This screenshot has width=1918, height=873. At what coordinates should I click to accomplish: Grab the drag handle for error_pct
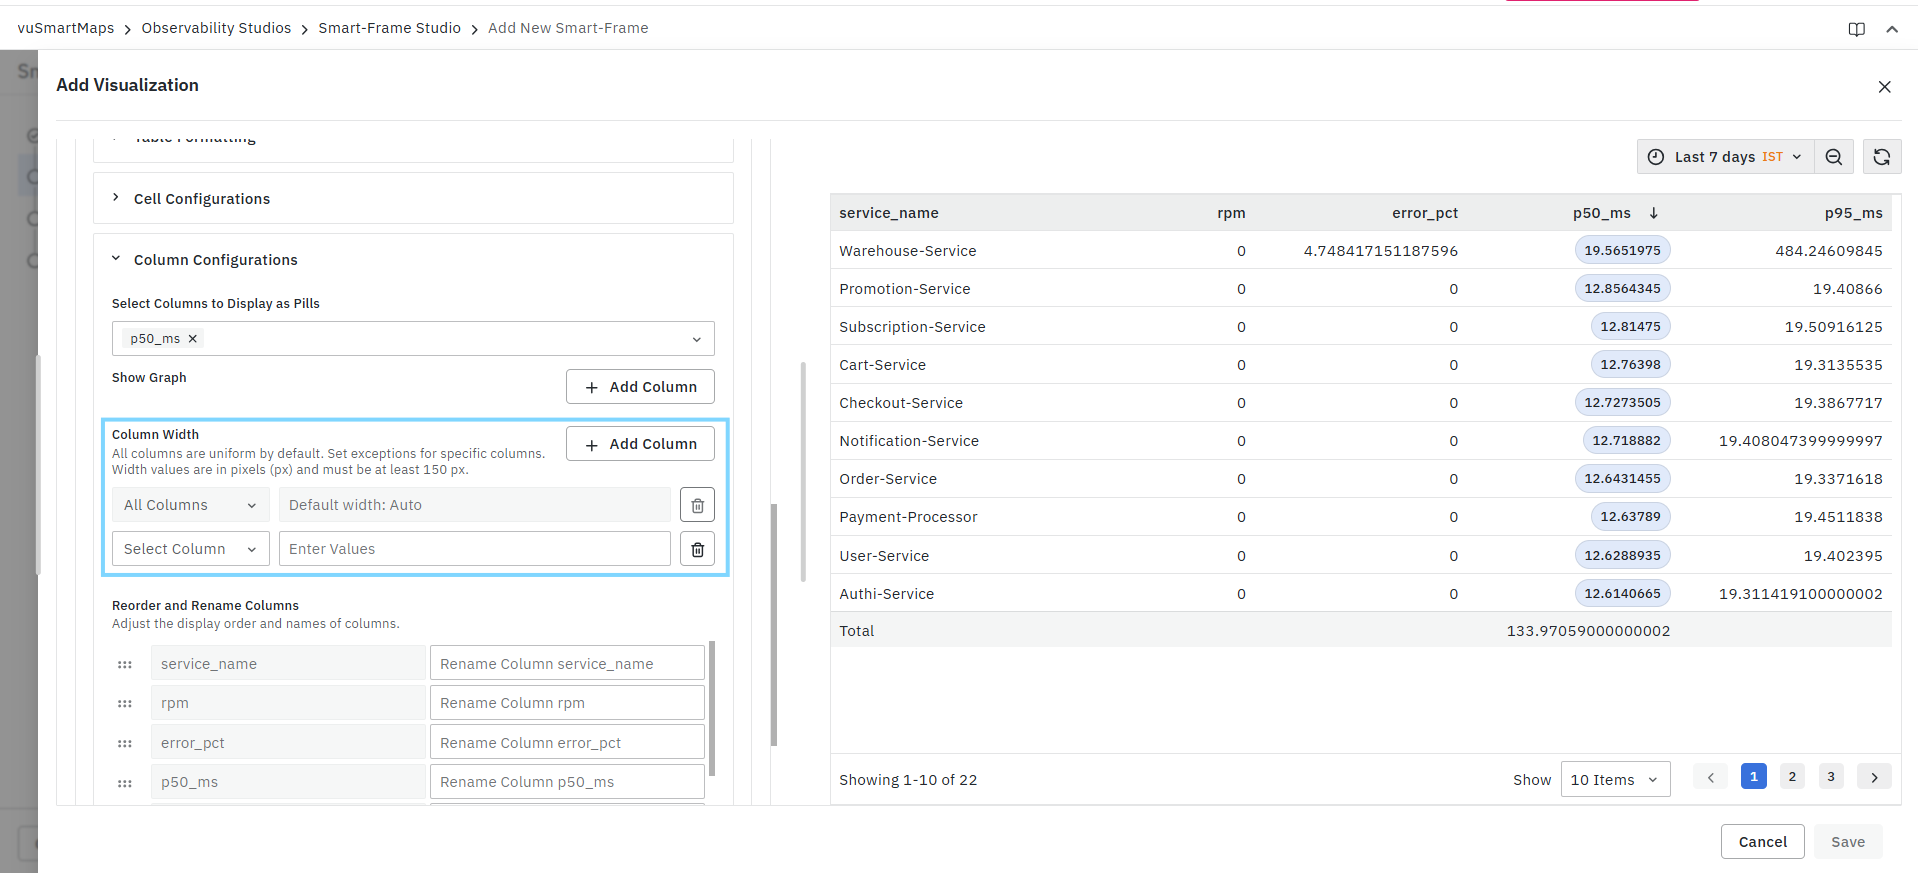click(x=125, y=743)
